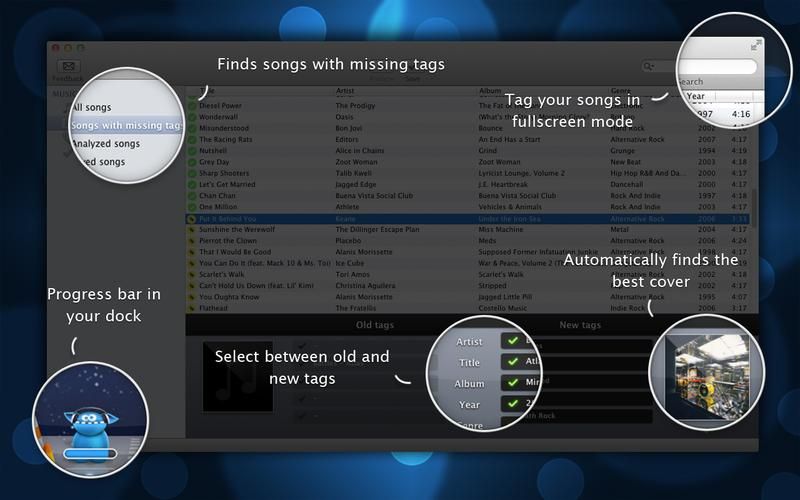Screen dimensions: 800x500
Task: Click green check icon beside Sharp Shooters
Action: point(192,173)
